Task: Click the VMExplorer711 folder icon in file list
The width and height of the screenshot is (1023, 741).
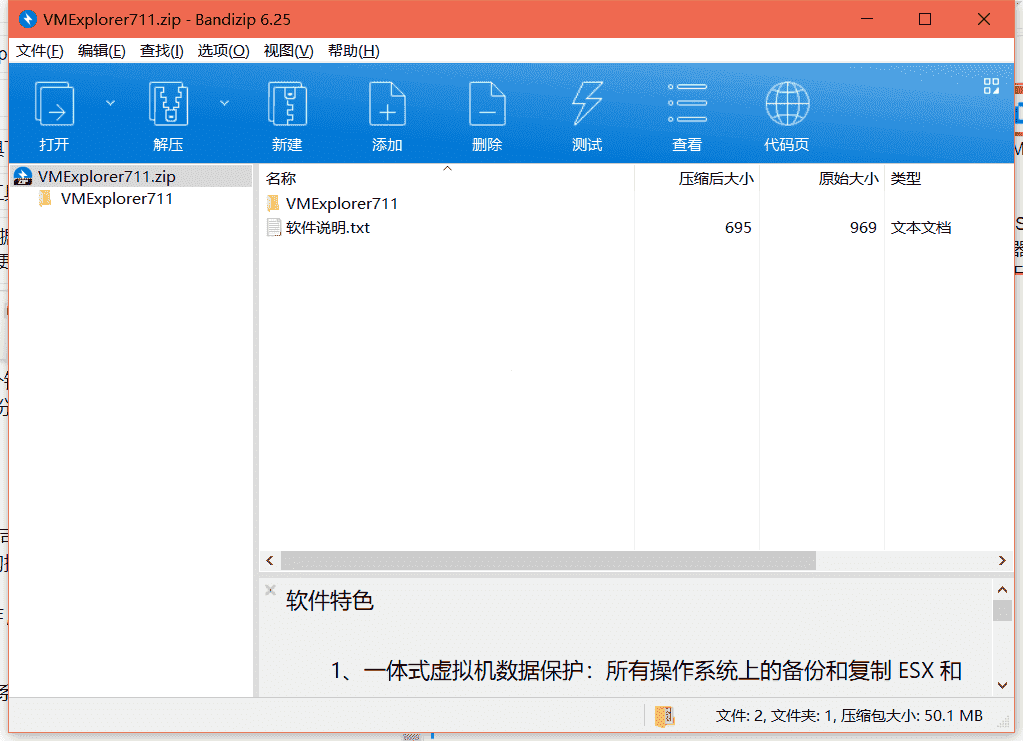Action: pos(273,204)
